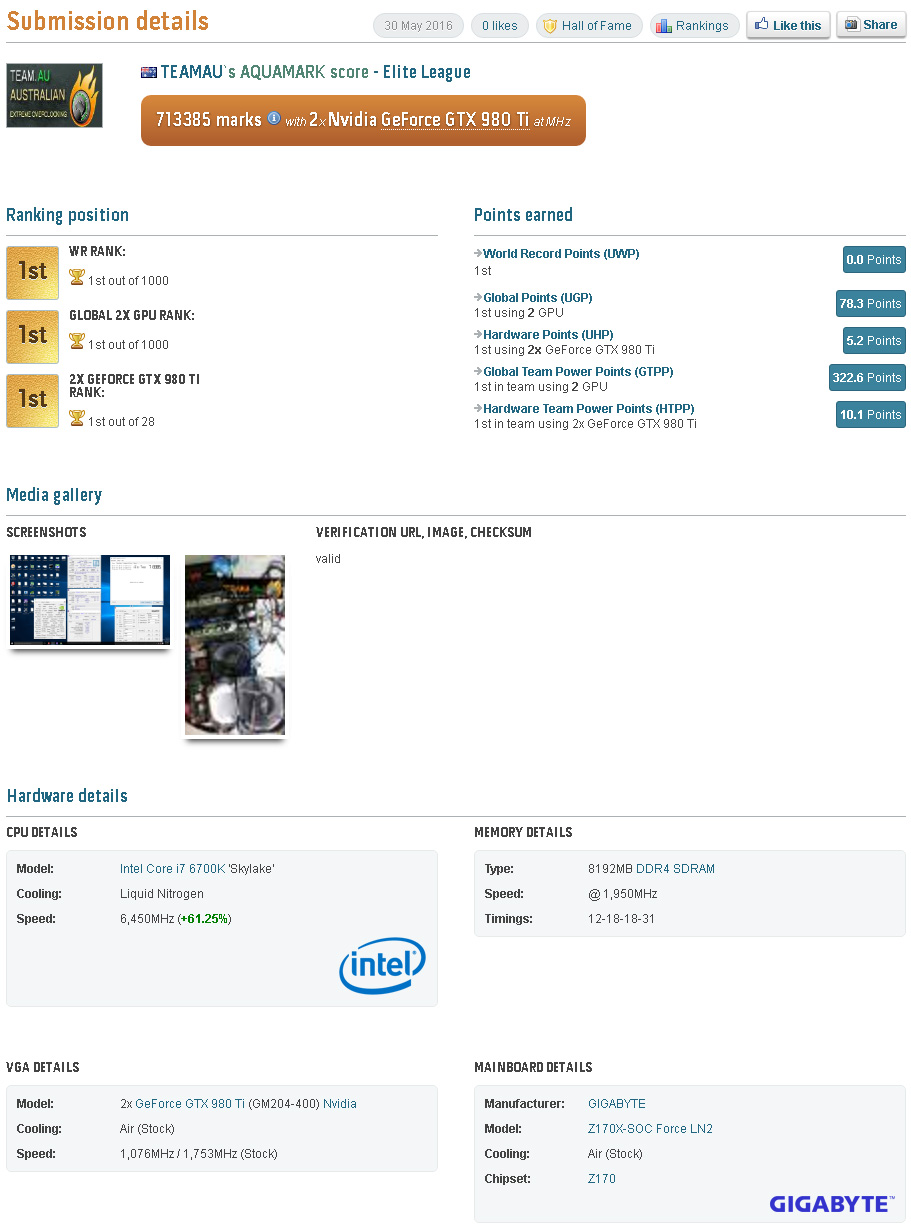911x1229 pixels.
Task: Open the Nvidia link in VGA details
Action: [340, 1104]
